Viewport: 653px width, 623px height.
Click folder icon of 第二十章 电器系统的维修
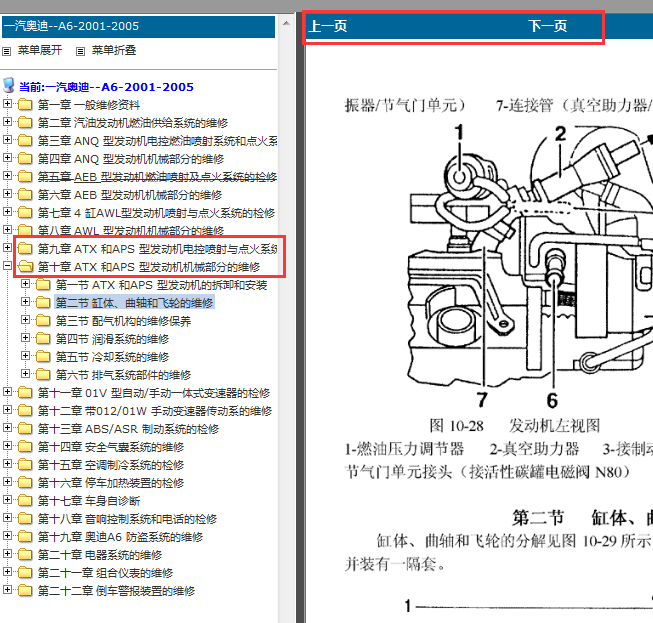coord(25,555)
